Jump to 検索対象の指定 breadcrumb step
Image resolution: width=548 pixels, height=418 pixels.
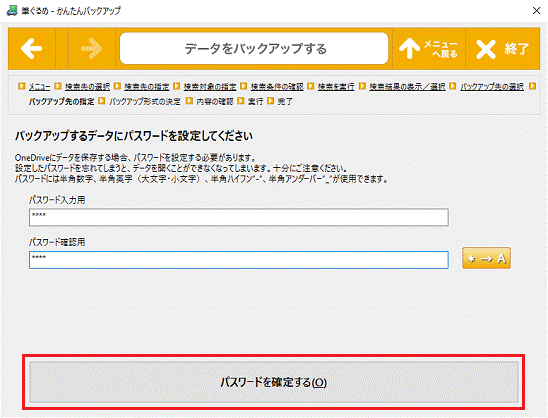[x=210, y=86]
